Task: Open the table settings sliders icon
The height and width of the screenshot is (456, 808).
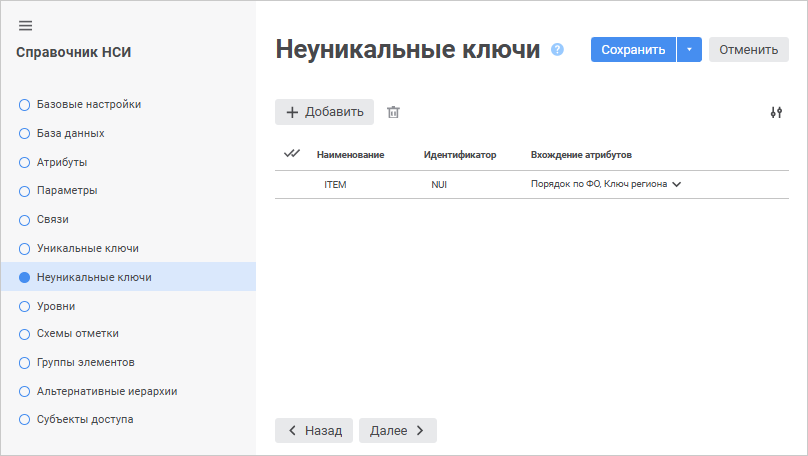Action: (776, 112)
